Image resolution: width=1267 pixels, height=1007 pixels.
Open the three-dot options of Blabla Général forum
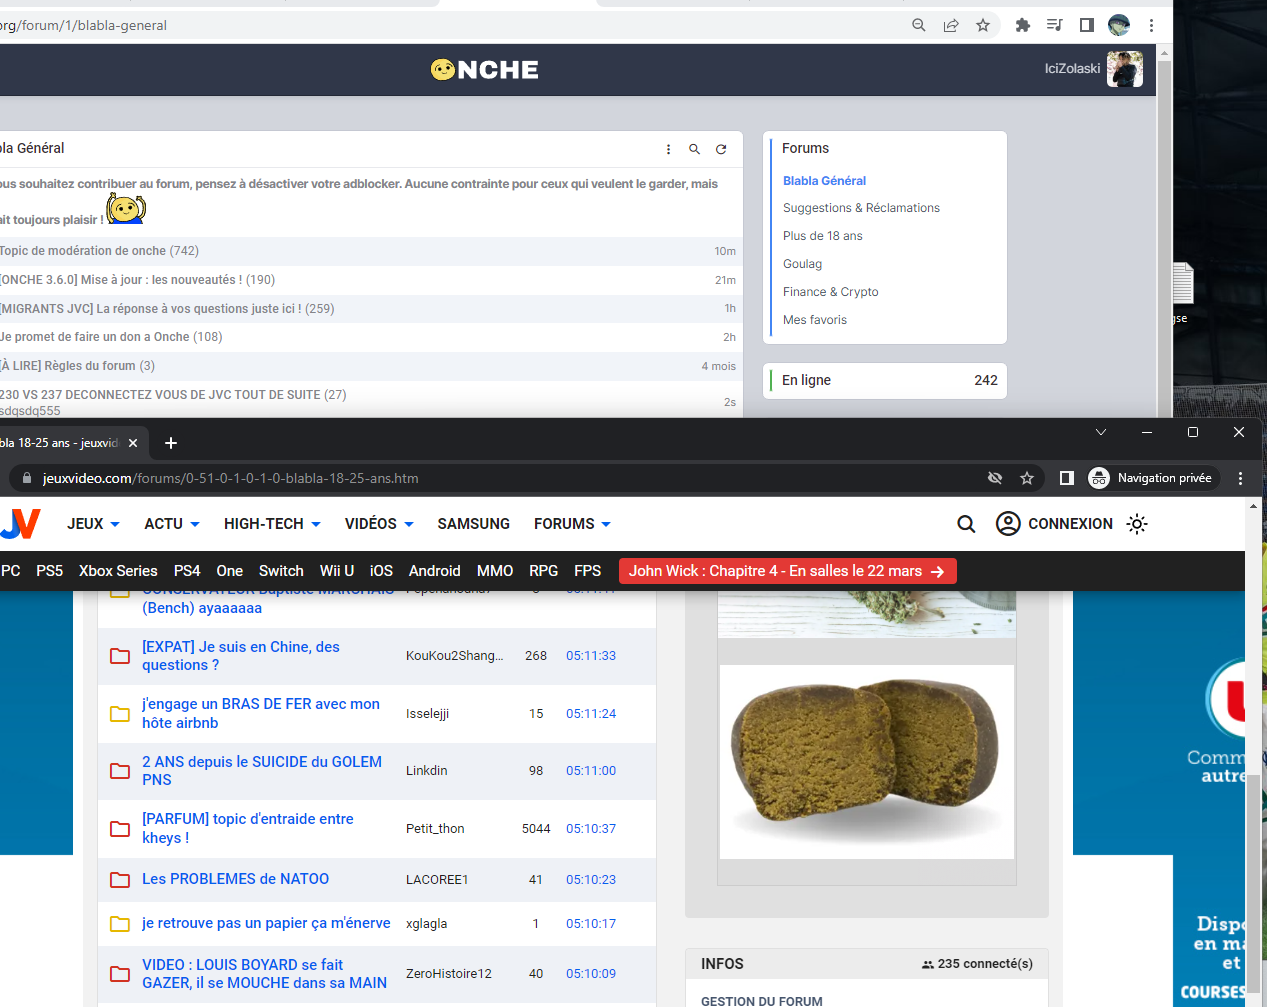(x=668, y=149)
